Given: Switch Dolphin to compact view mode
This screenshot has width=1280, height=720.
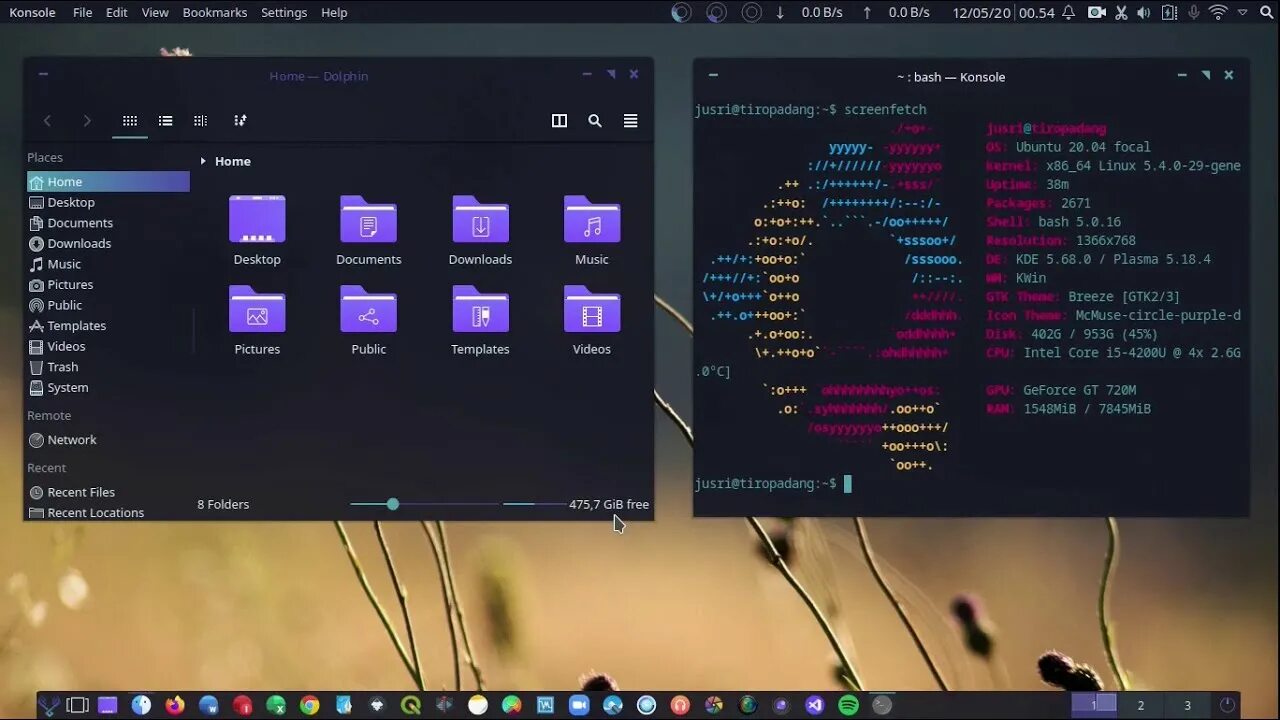Looking at the screenshot, I should [x=166, y=121].
